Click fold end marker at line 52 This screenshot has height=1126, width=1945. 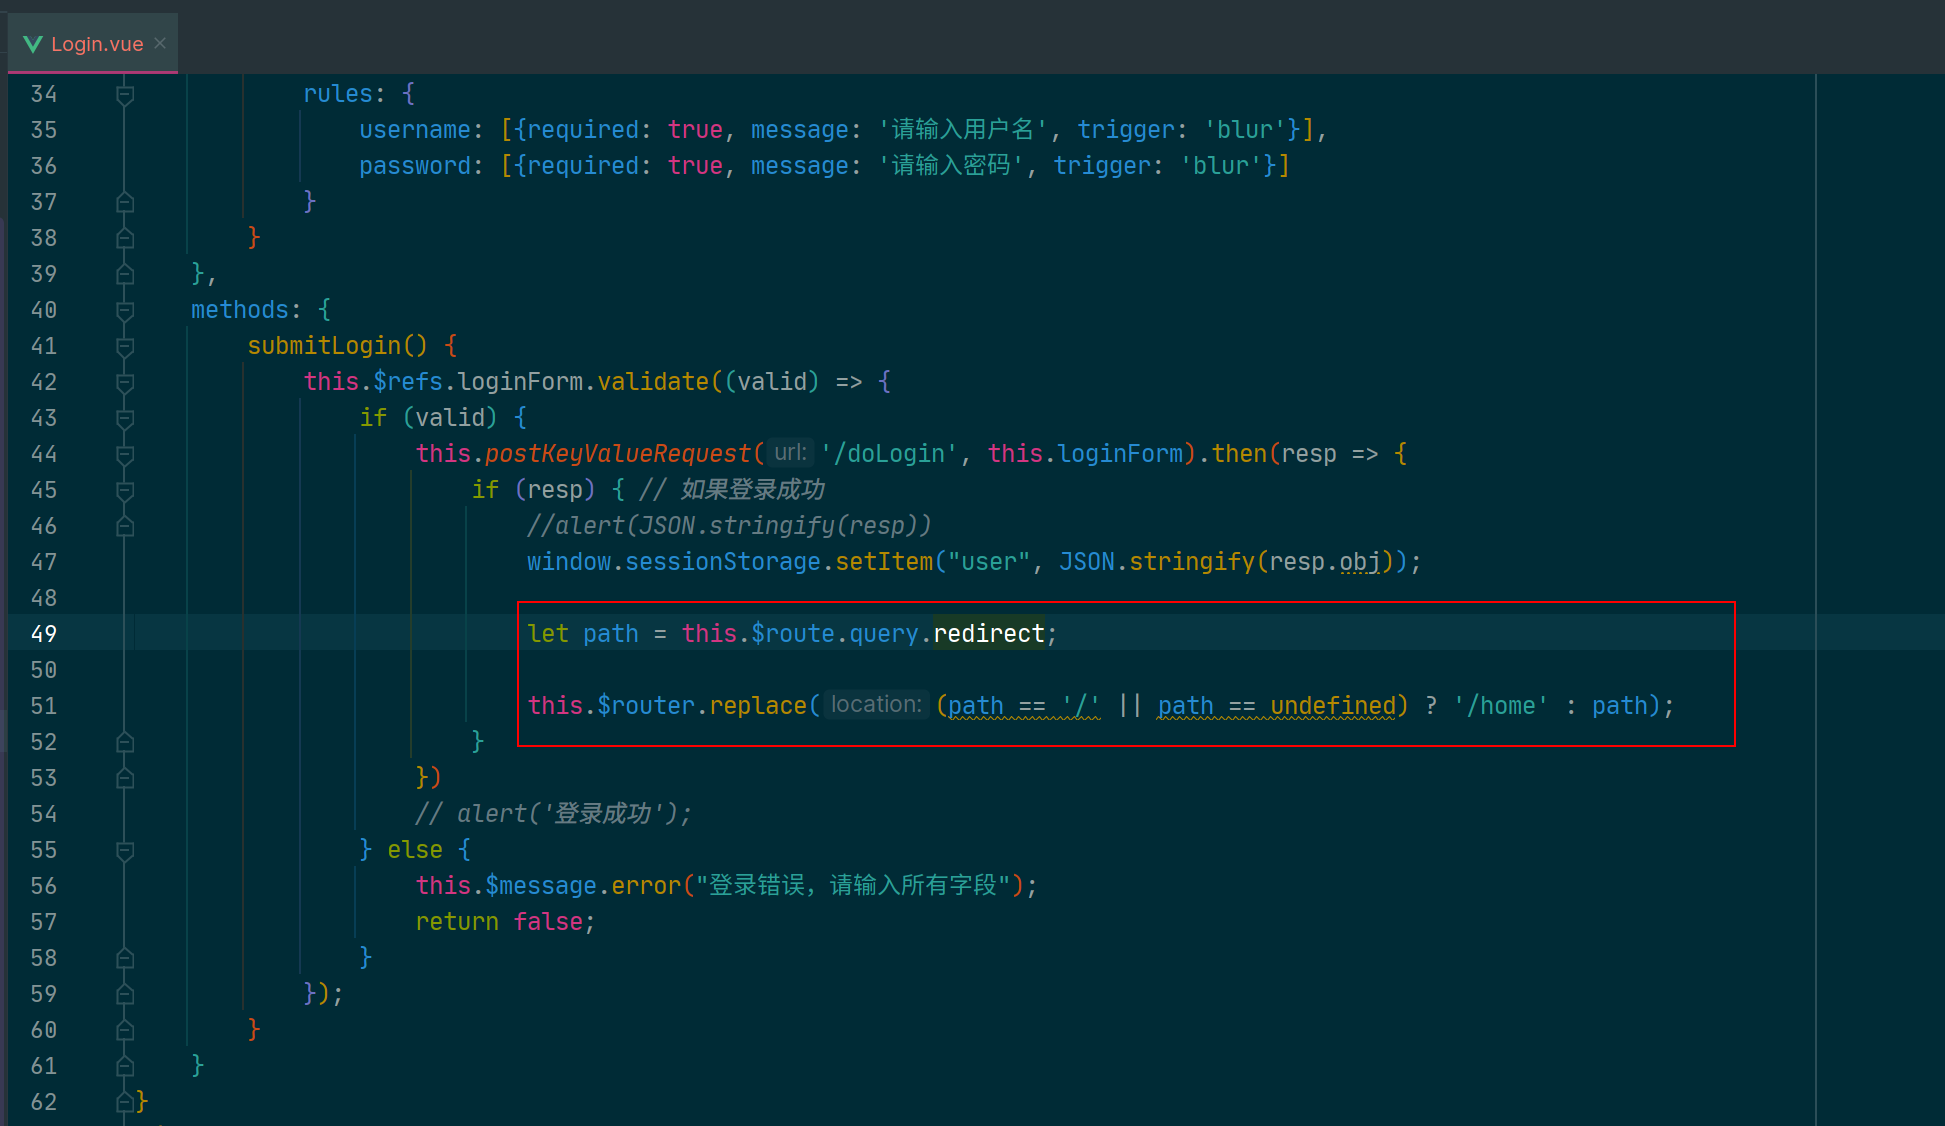coord(125,743)
